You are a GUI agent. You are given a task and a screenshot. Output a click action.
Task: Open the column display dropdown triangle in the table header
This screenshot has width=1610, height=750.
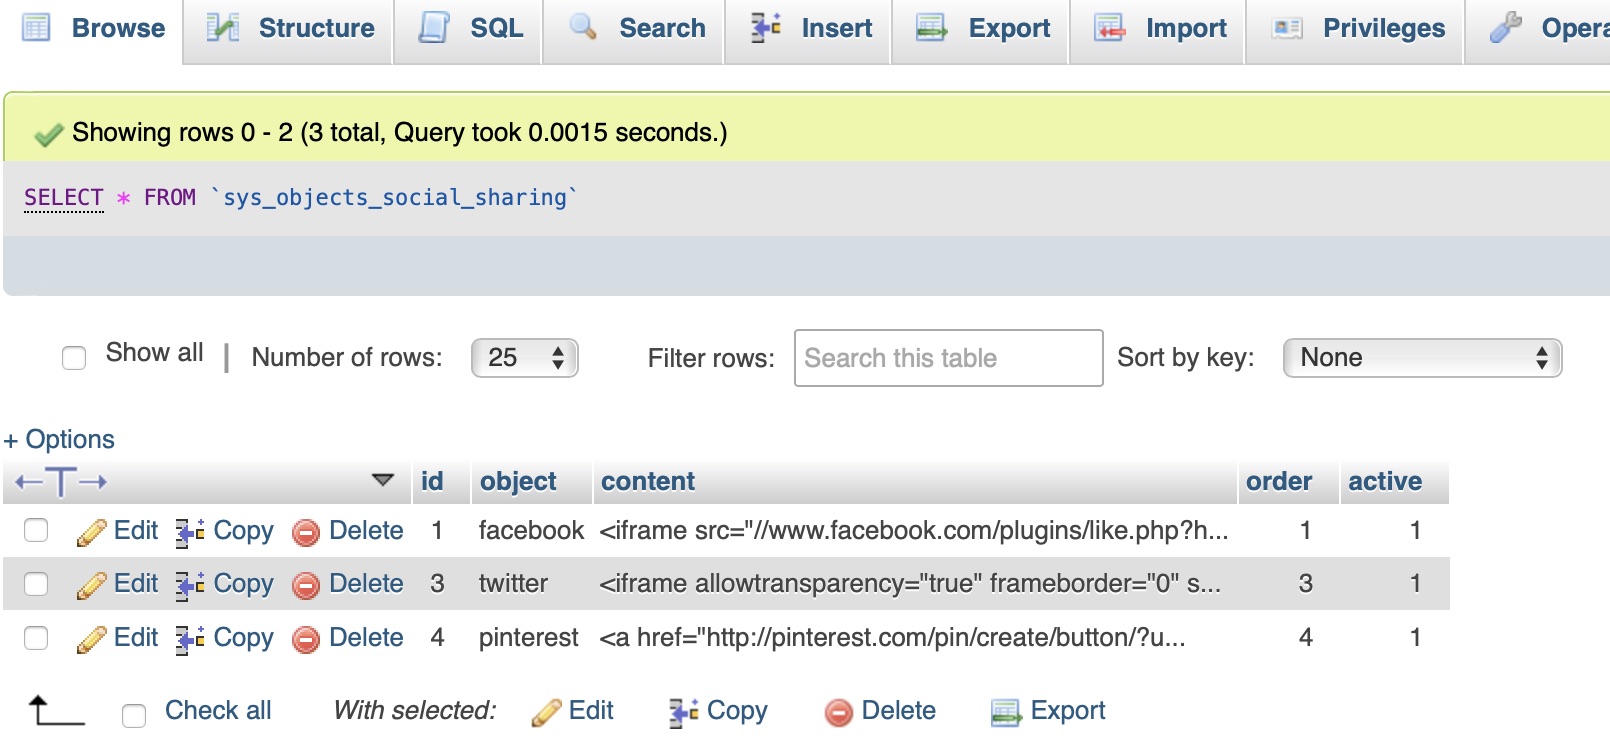pos(382,480)
